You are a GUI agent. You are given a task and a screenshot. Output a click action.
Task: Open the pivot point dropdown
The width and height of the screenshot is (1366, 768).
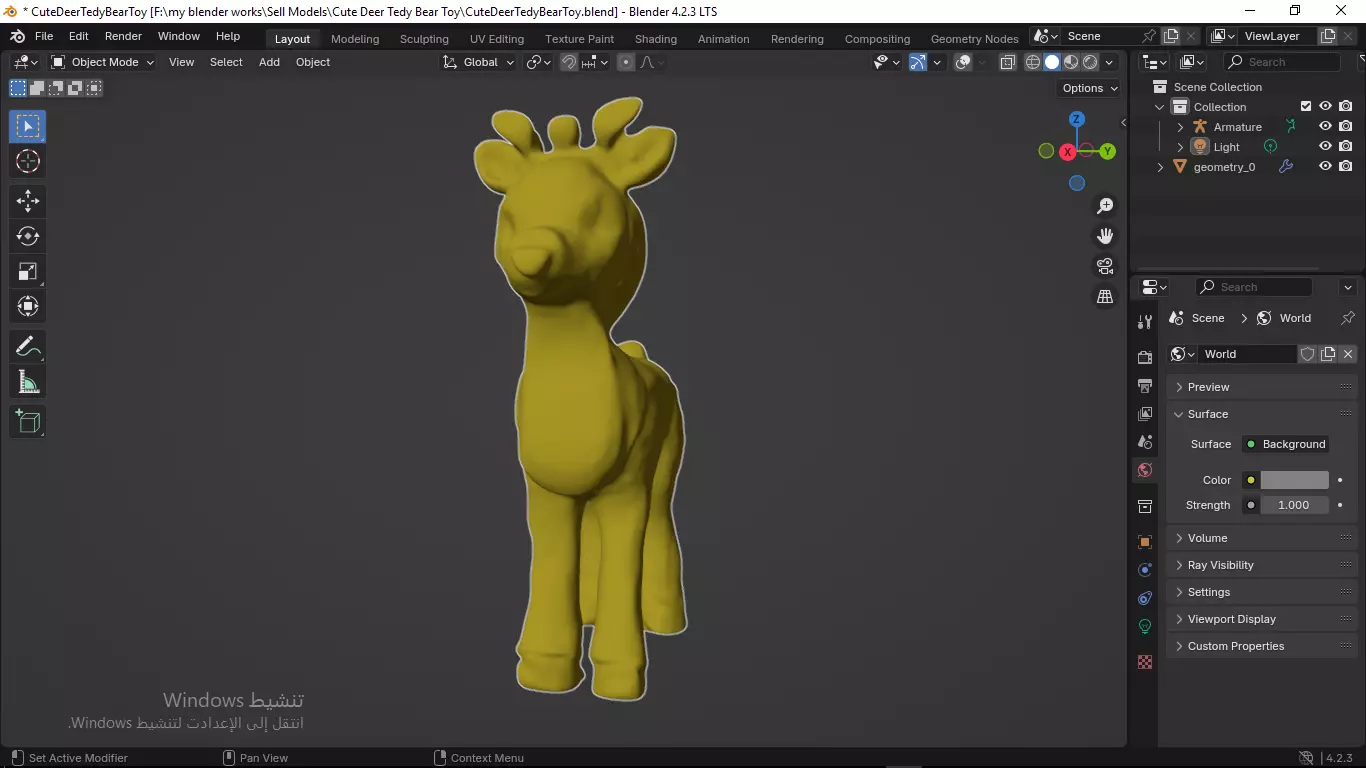540,62
